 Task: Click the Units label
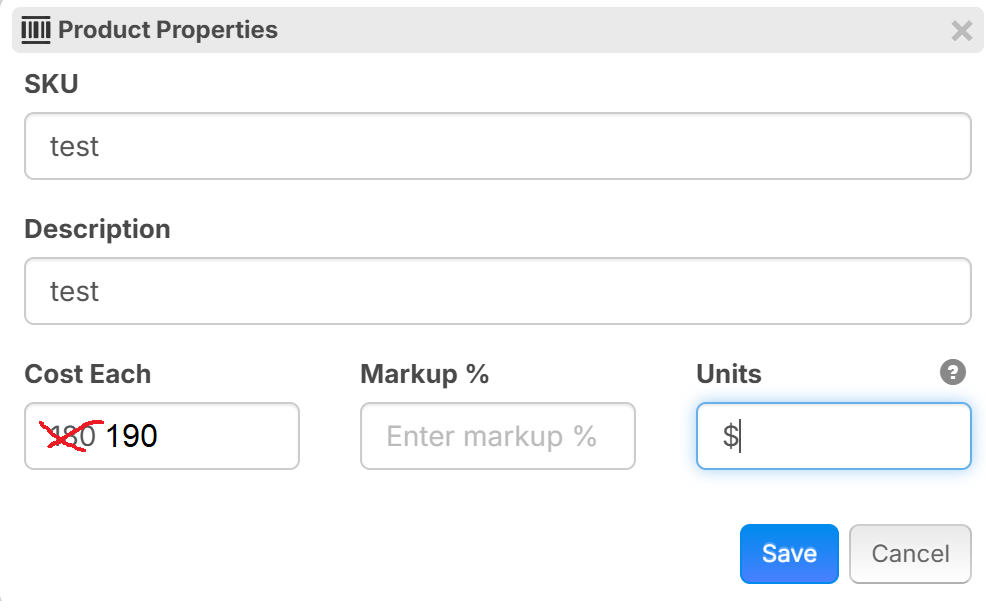(728, 374)
